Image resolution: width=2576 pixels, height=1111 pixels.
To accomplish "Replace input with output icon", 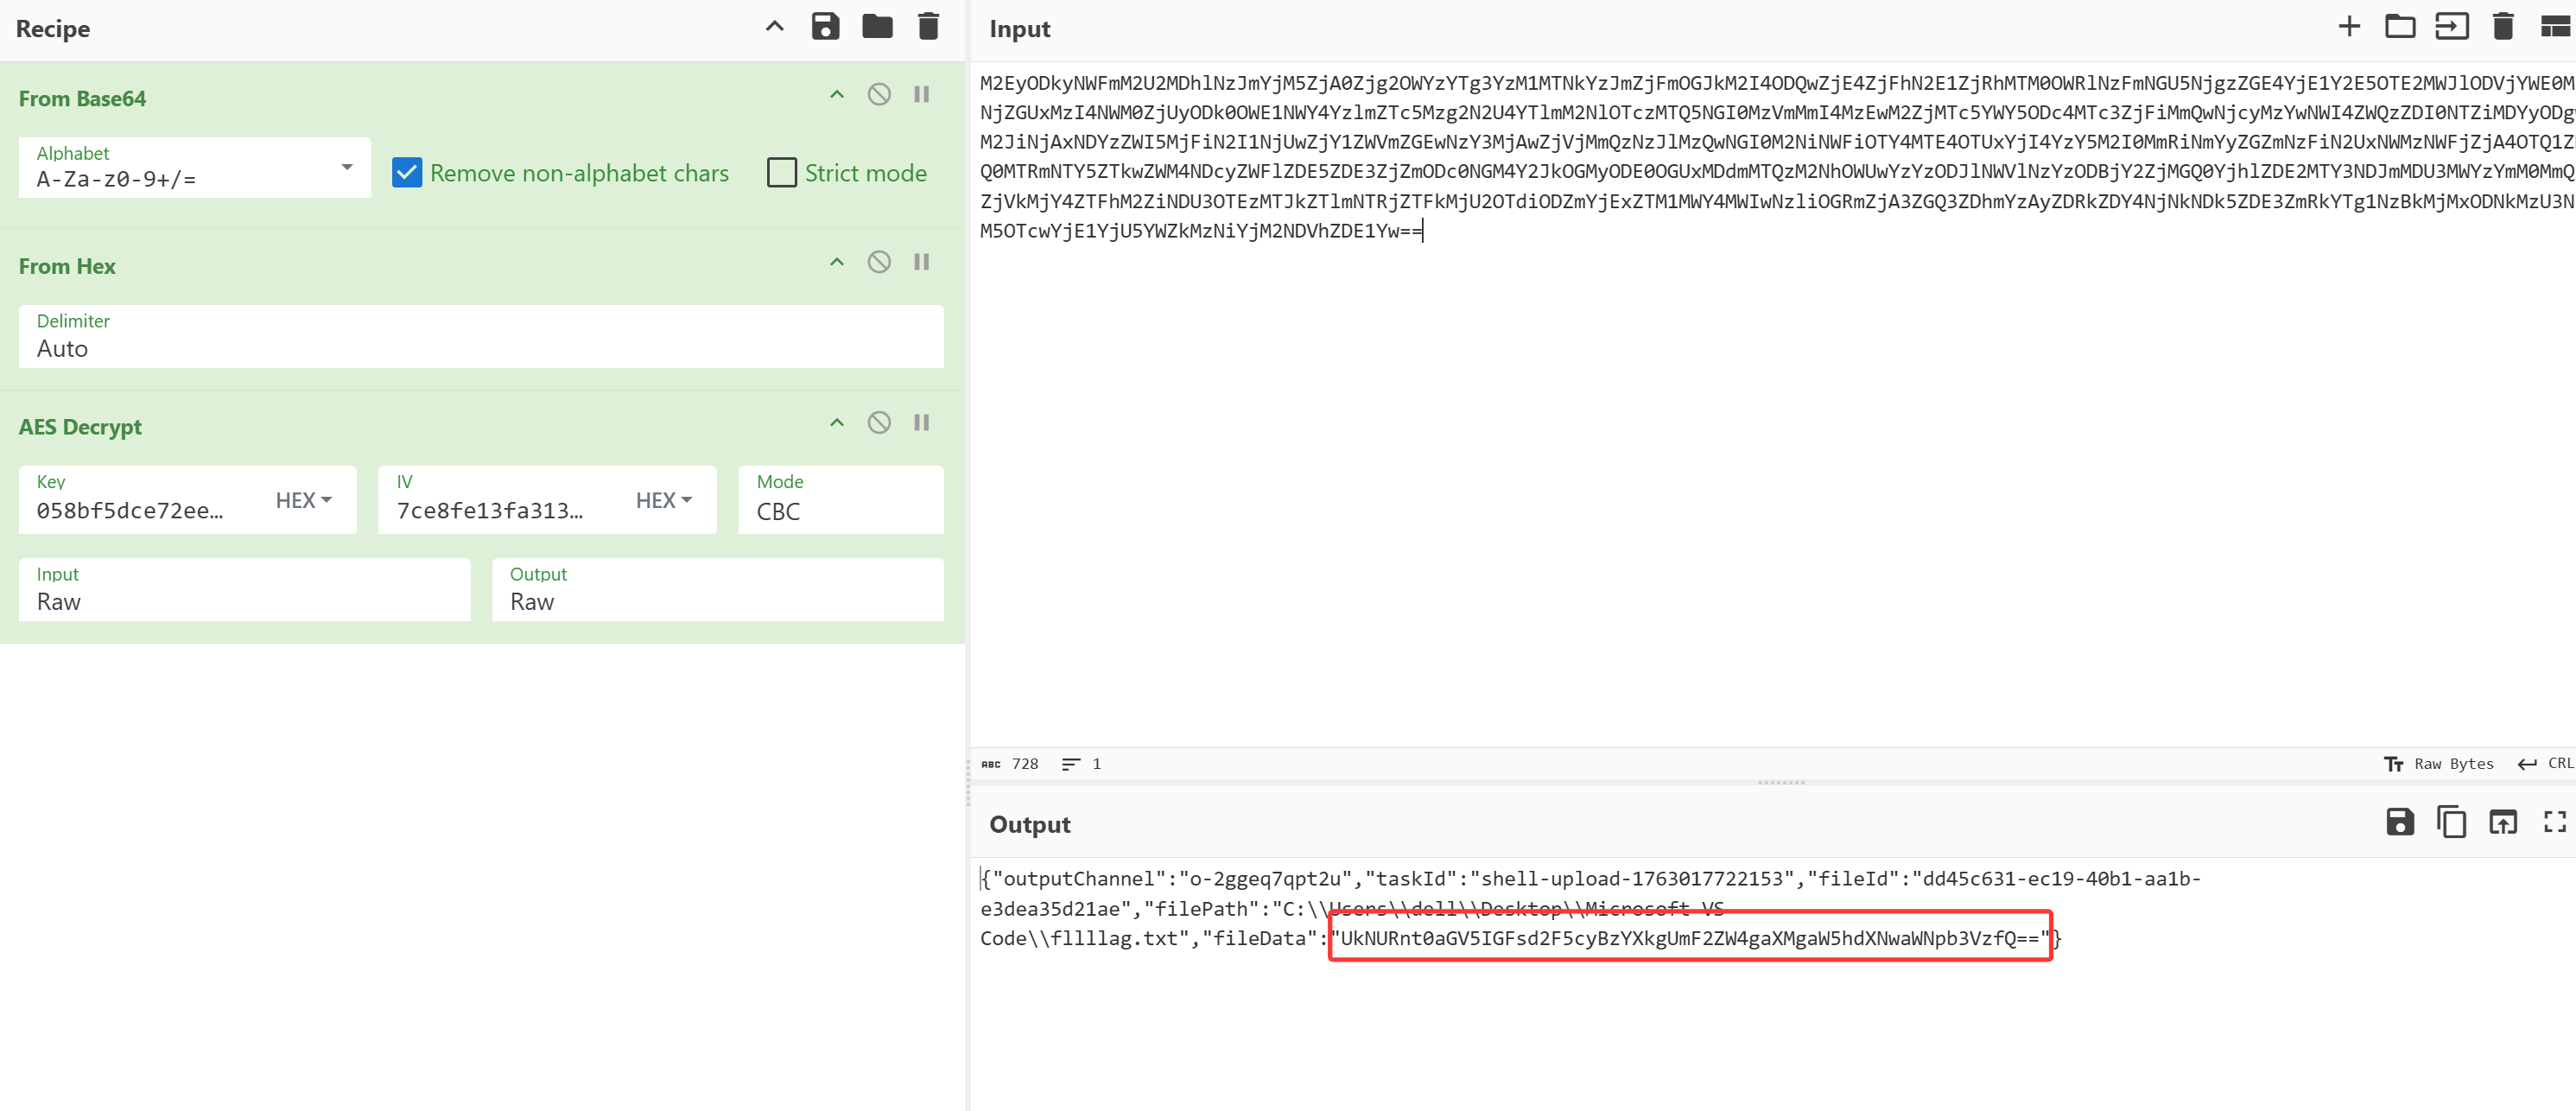I will coord(2503,822).
